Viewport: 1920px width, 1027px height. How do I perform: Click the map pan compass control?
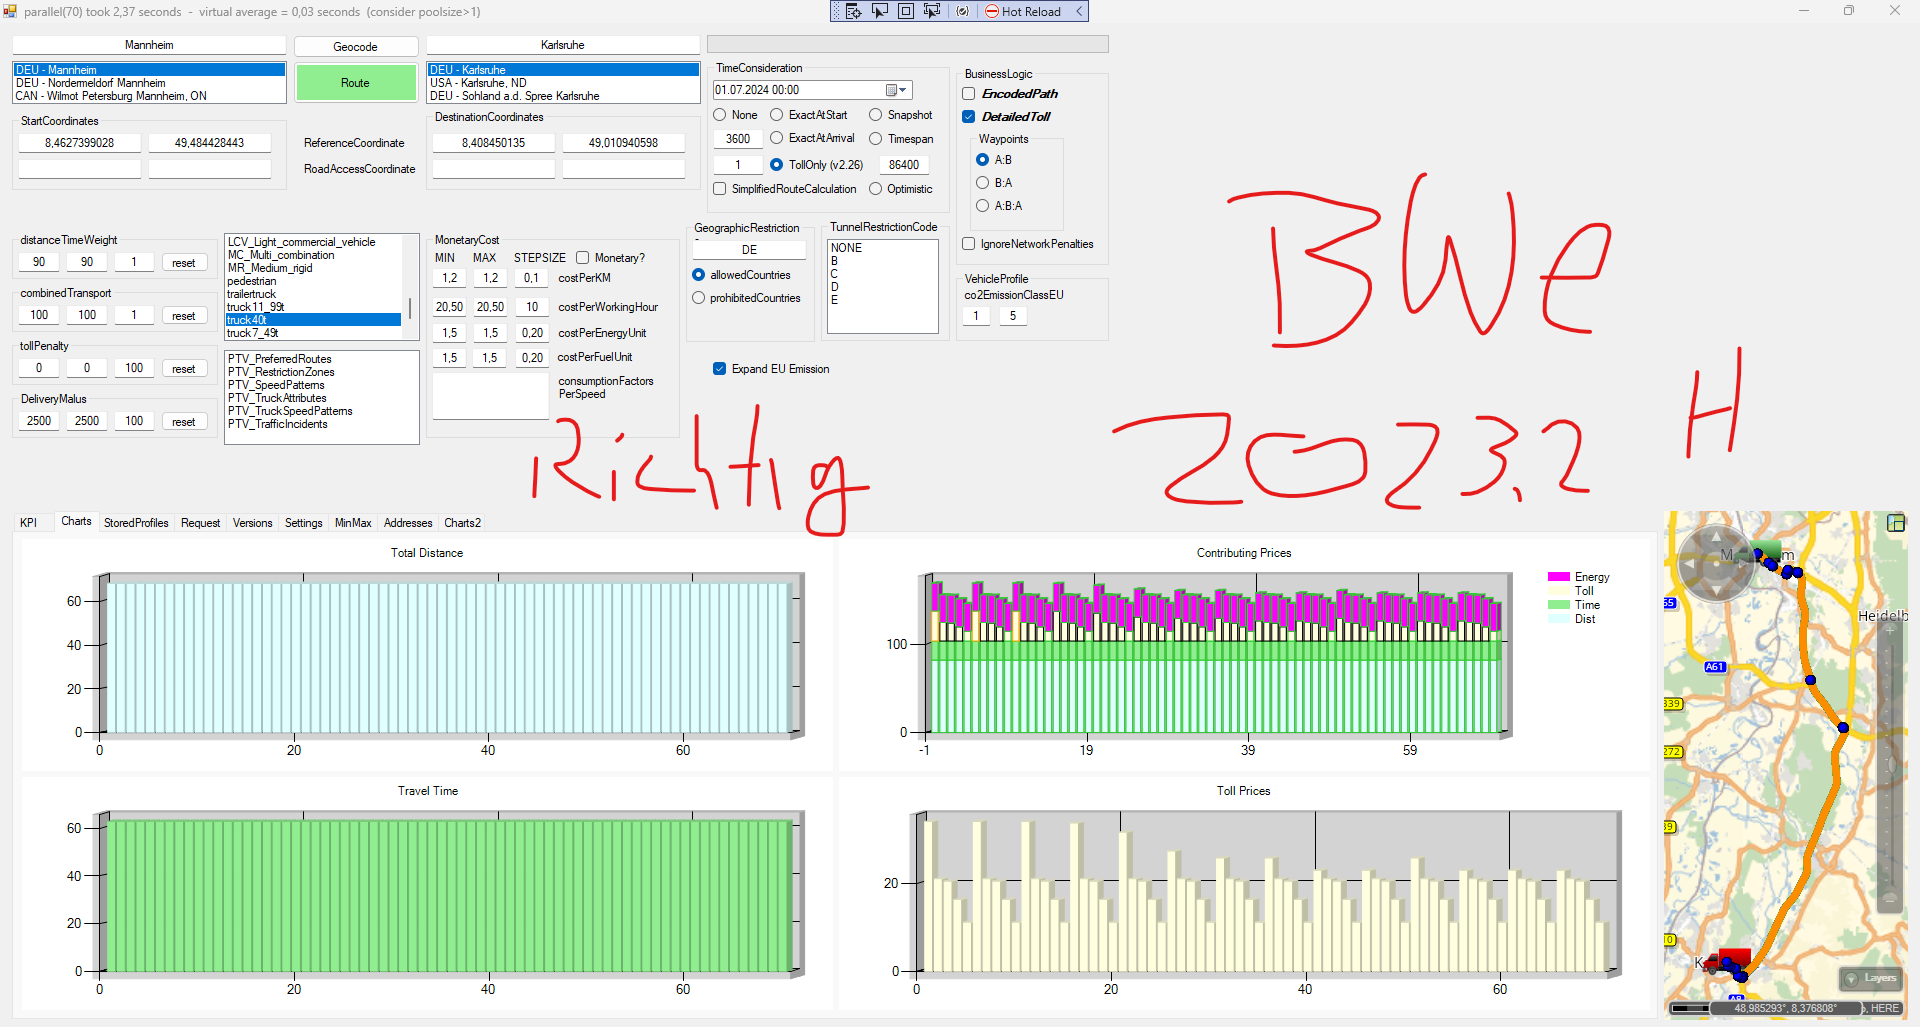point(1715,563)
